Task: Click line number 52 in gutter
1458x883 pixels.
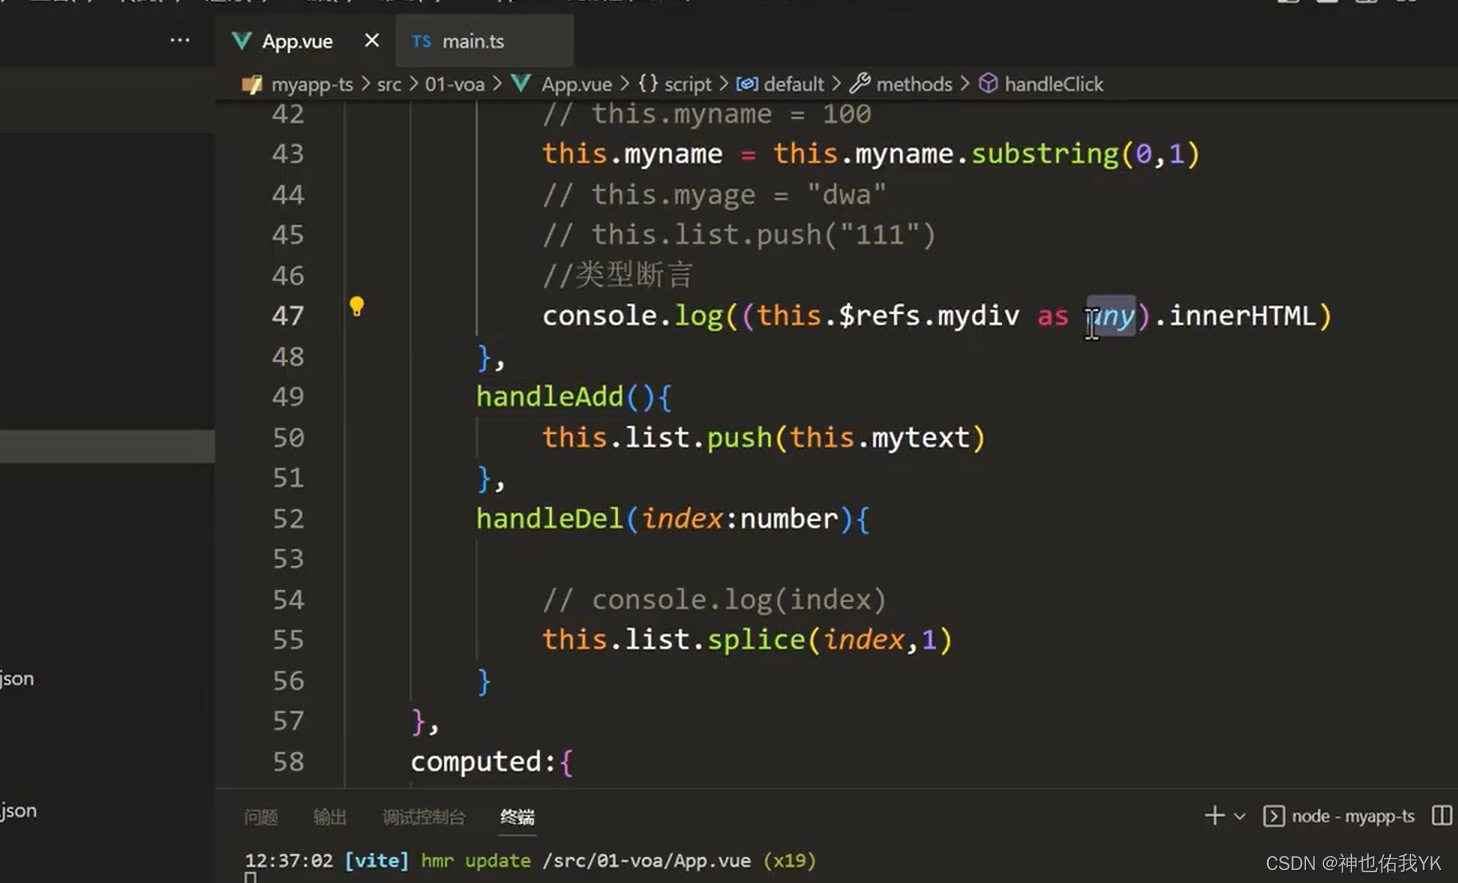Action: 288,519
